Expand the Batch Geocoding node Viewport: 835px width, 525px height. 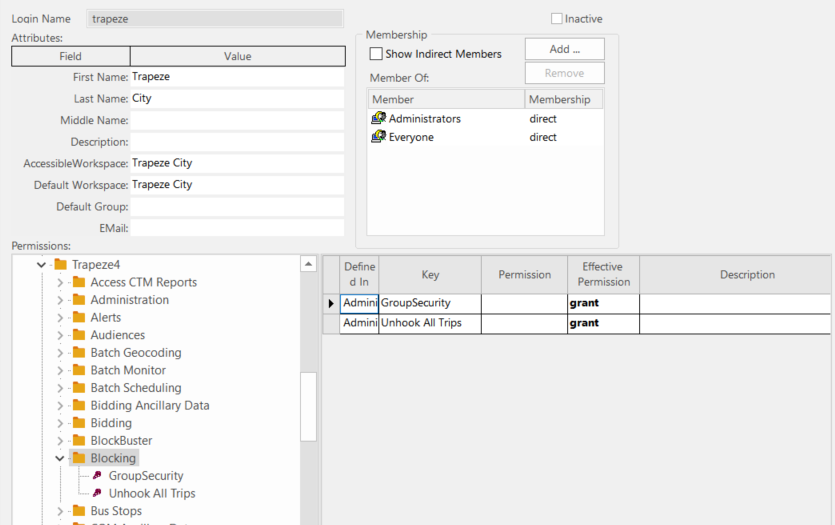(x=60, y=352)
